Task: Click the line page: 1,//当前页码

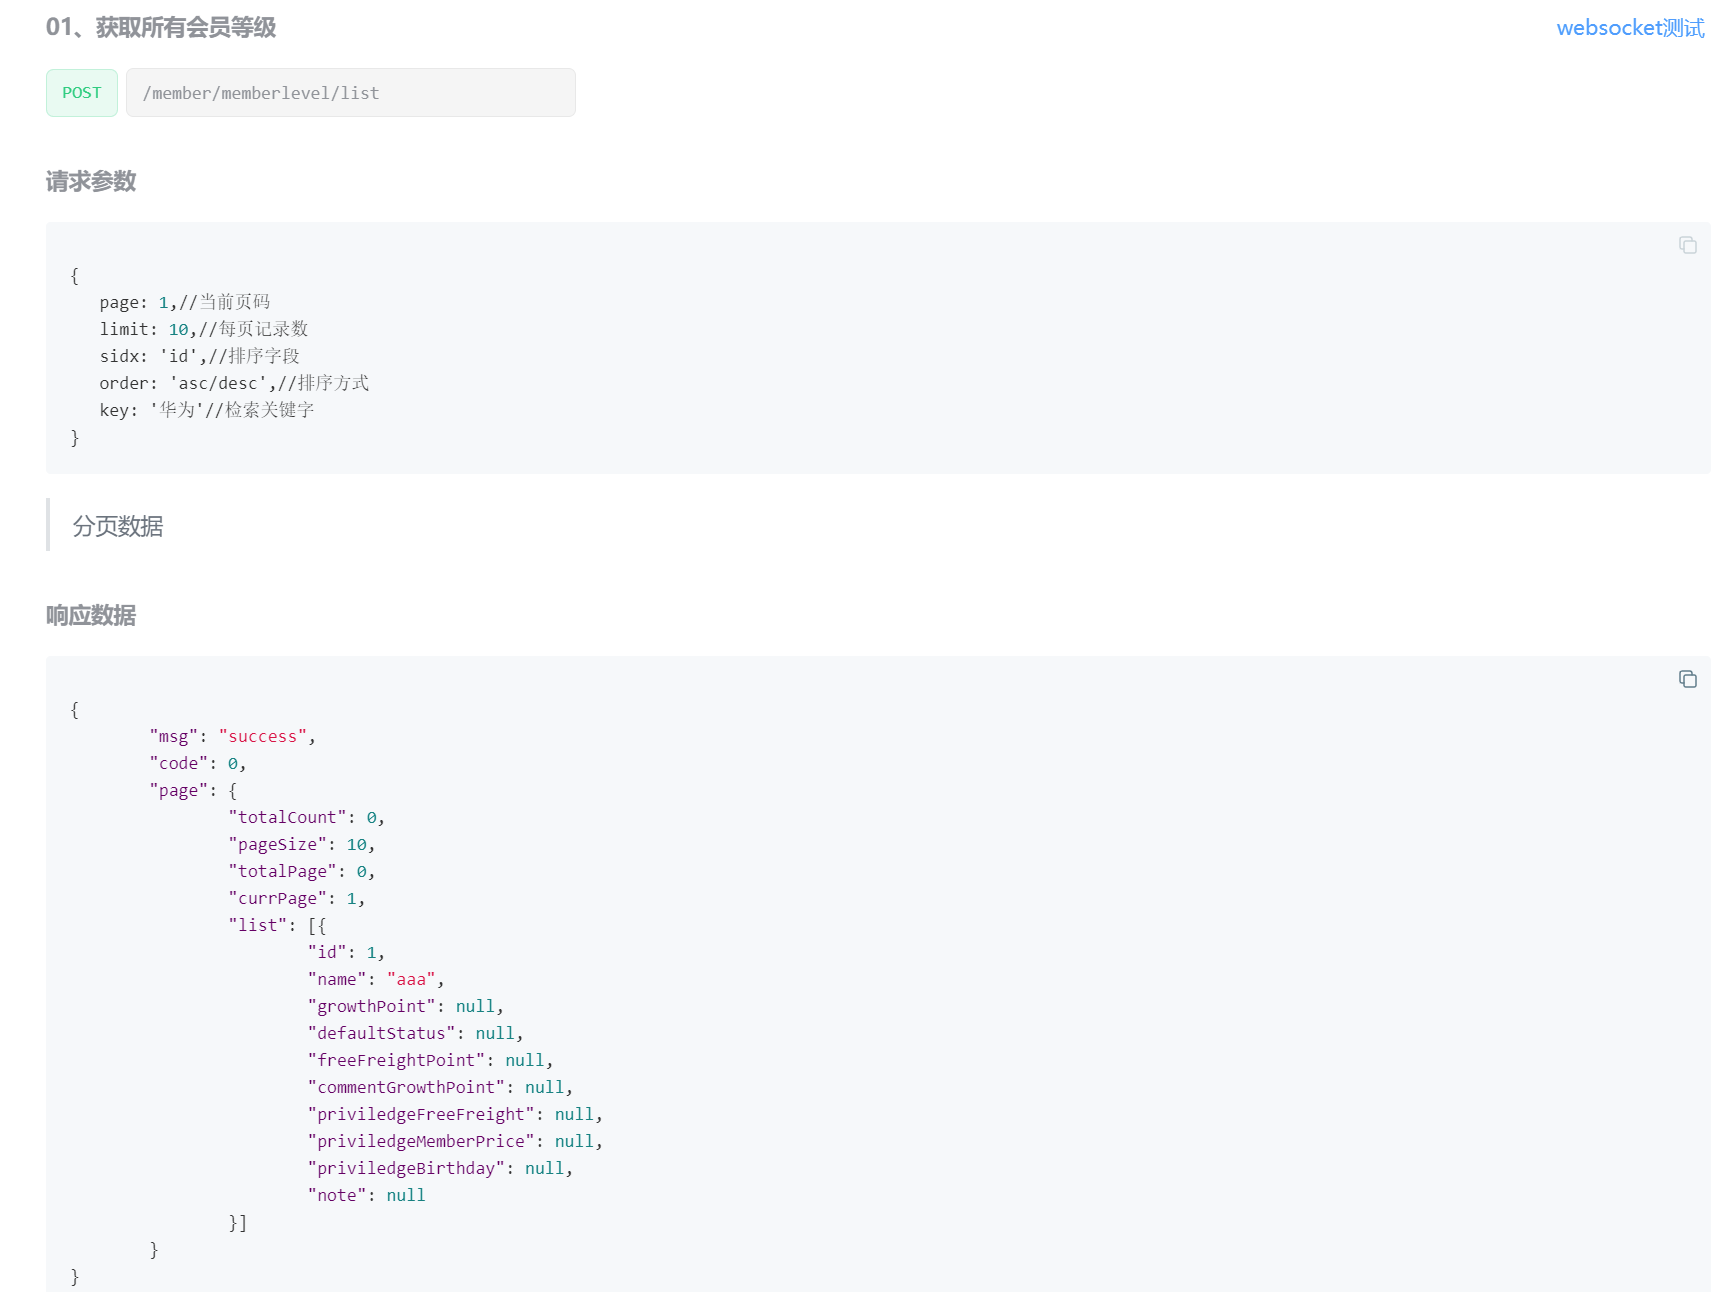Action: [x=185, y=302]
